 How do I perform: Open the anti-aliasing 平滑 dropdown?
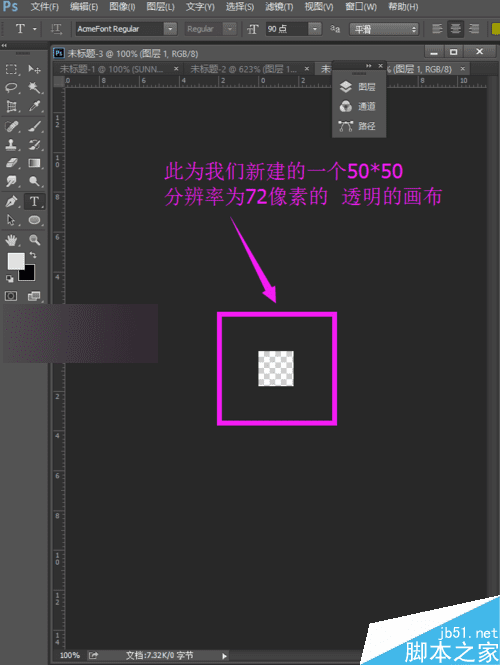click(384, 29)
